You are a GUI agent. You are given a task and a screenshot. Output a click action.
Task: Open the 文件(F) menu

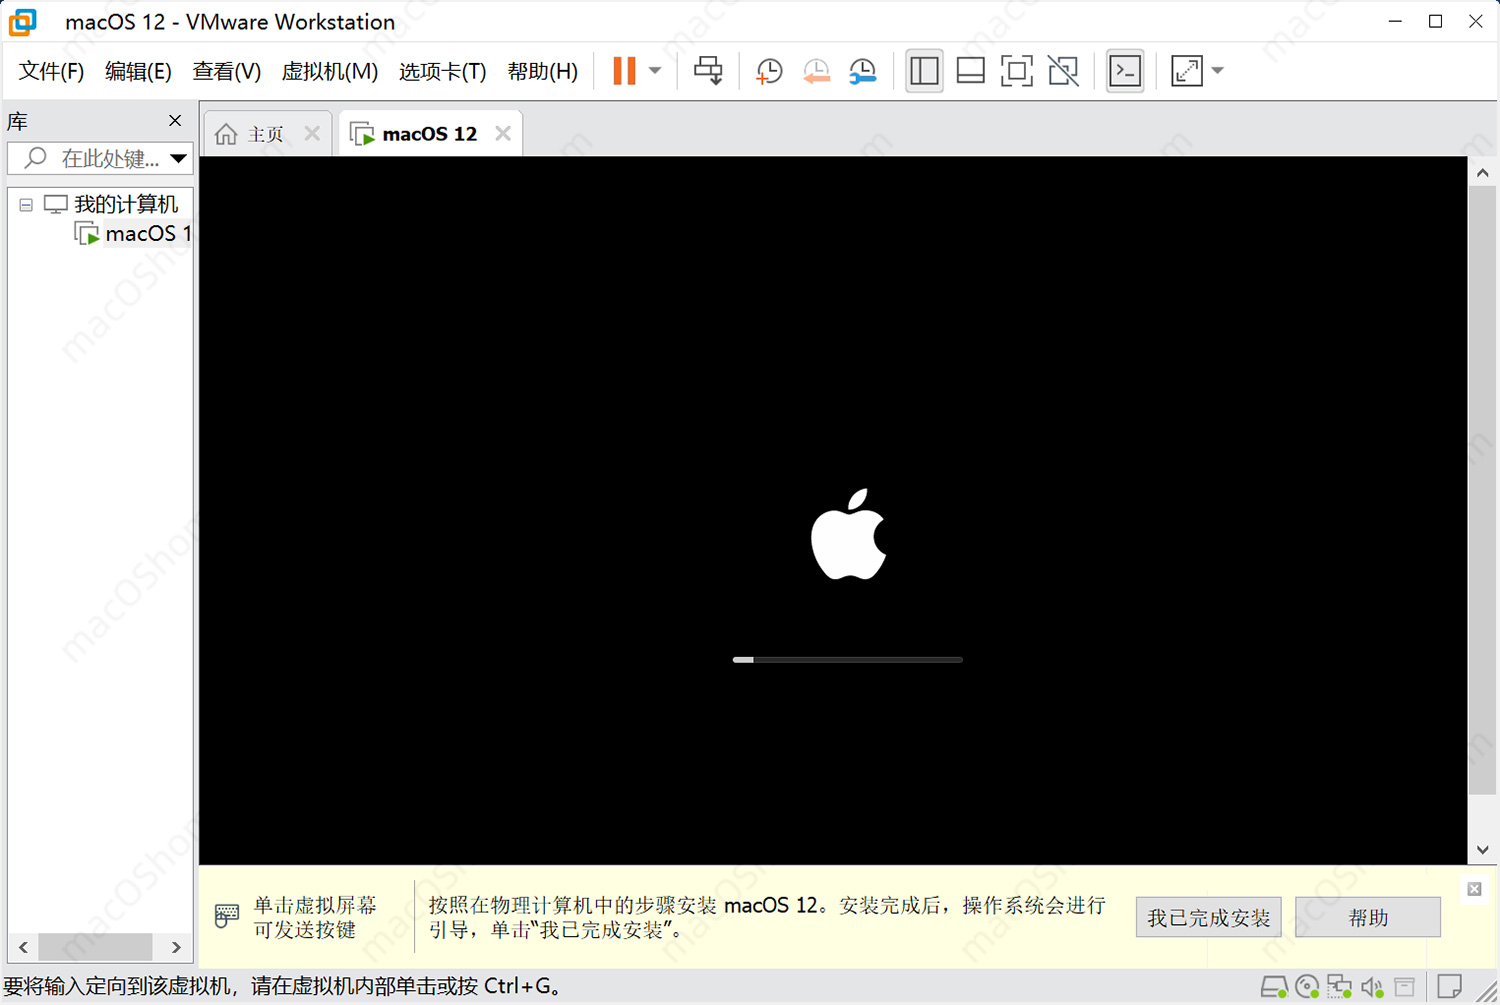click(51, 71)
